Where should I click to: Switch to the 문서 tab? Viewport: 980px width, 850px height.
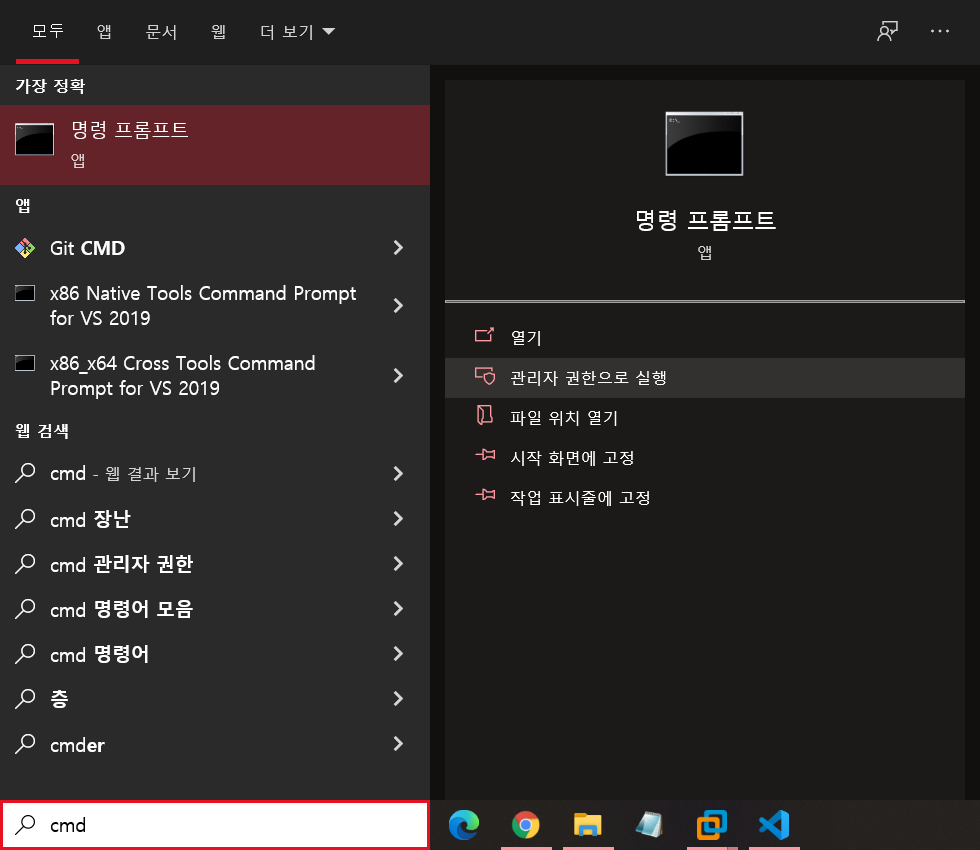click(x=161, y=31)
